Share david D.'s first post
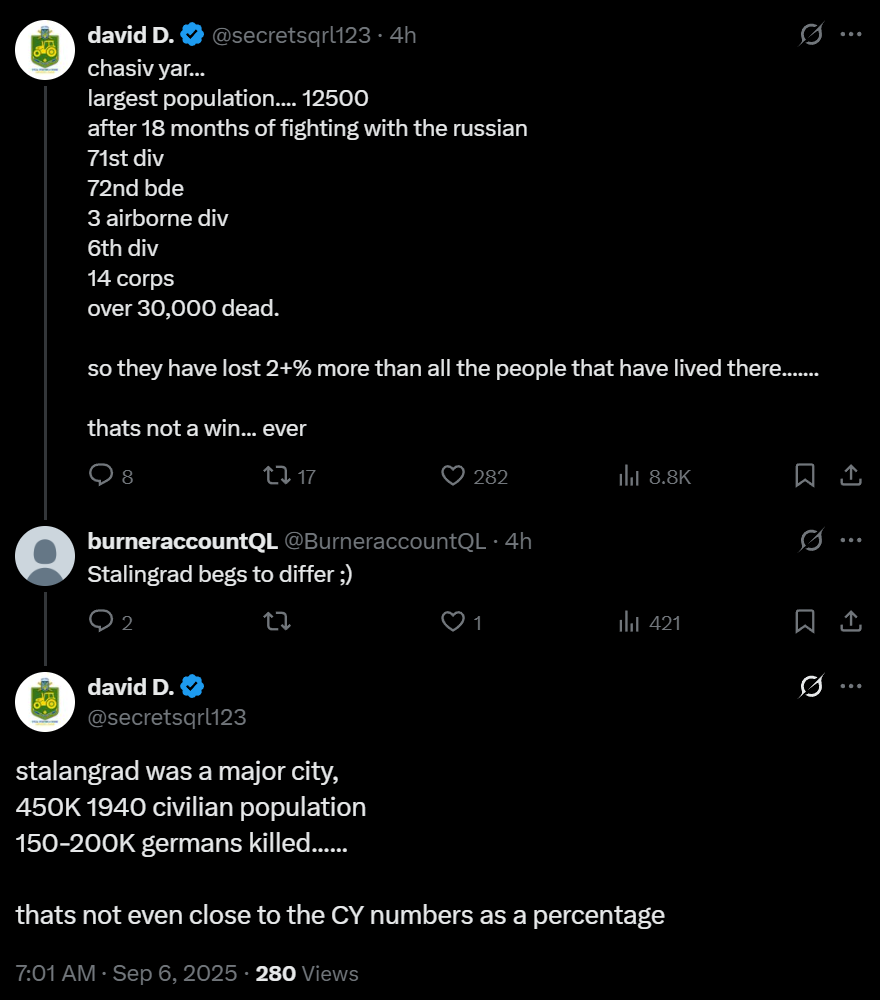 [850, 476]
